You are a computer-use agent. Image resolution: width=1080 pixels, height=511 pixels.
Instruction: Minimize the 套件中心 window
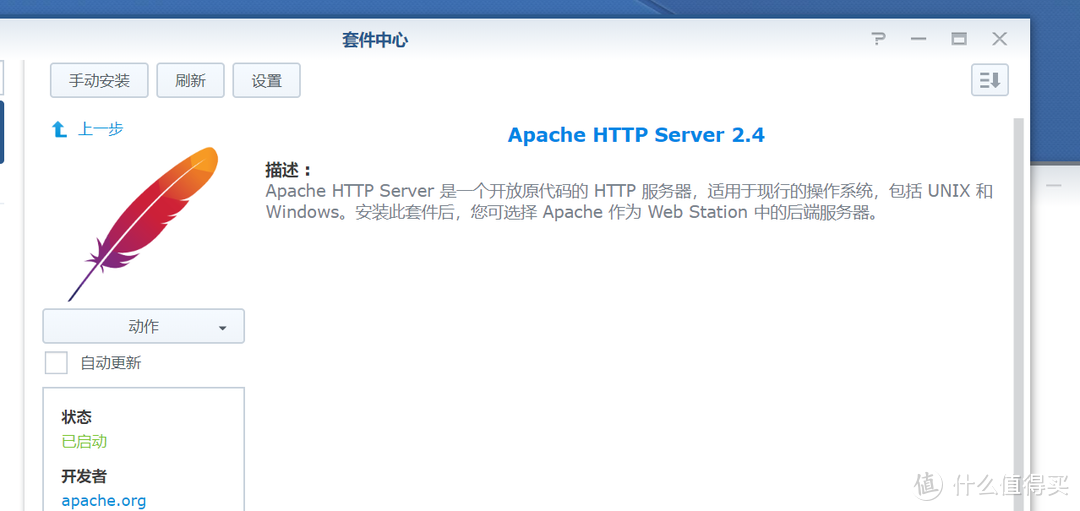point(918,39)
